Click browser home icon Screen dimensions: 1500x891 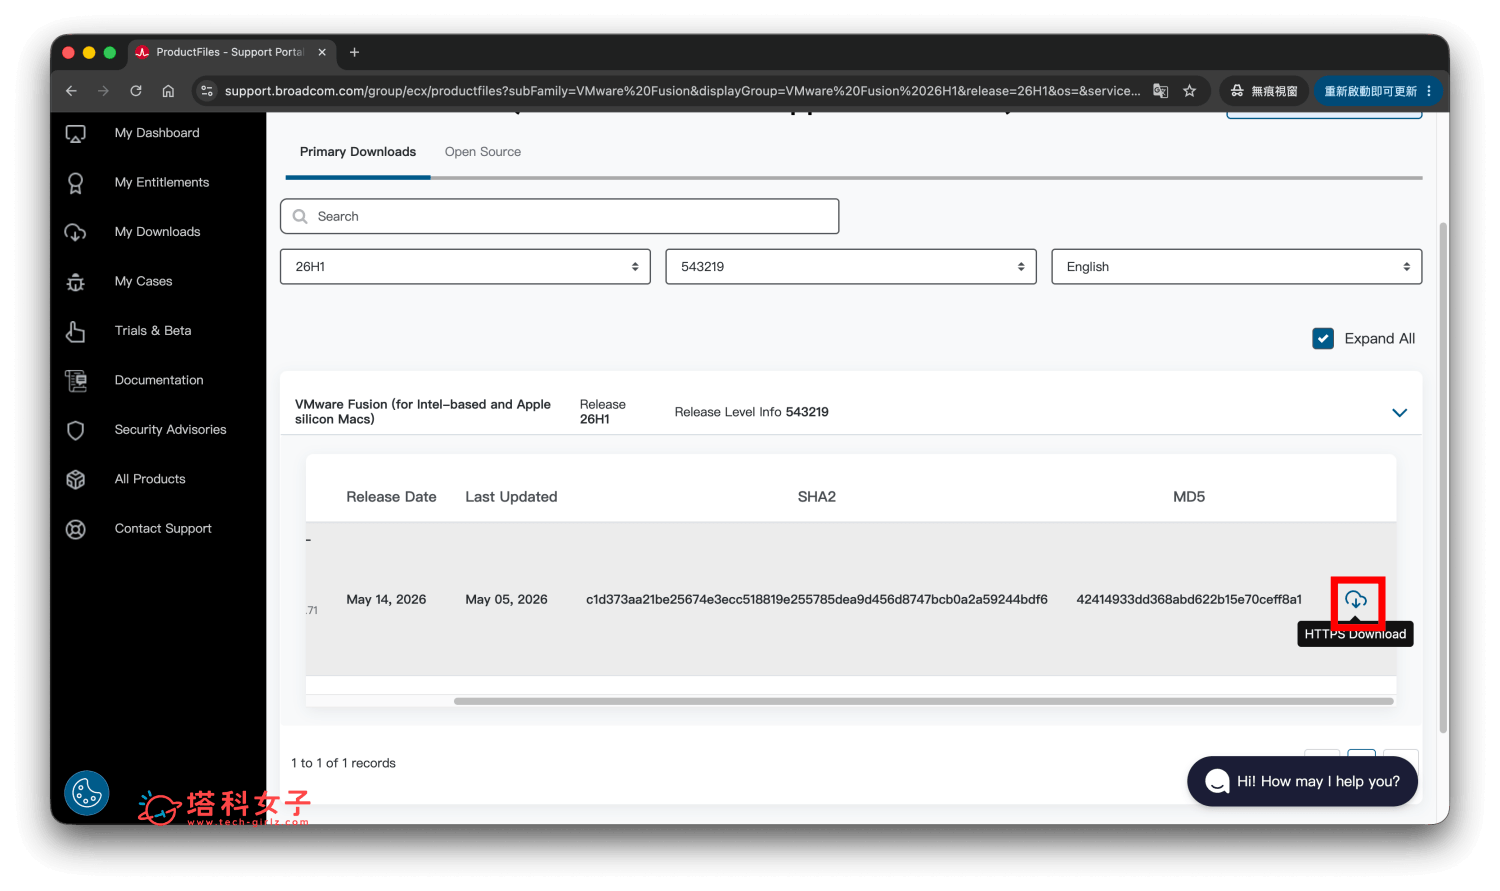coord(168,91)
